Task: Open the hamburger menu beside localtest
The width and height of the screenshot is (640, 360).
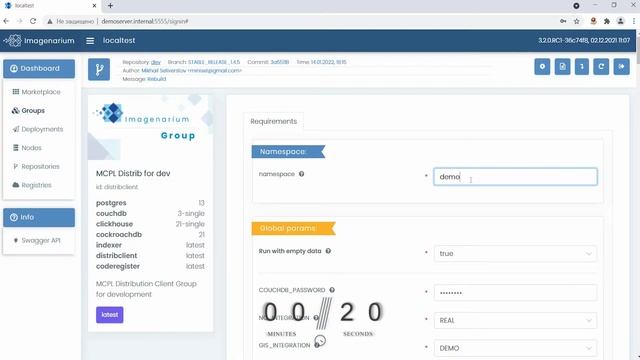Action: click(90, 40)
